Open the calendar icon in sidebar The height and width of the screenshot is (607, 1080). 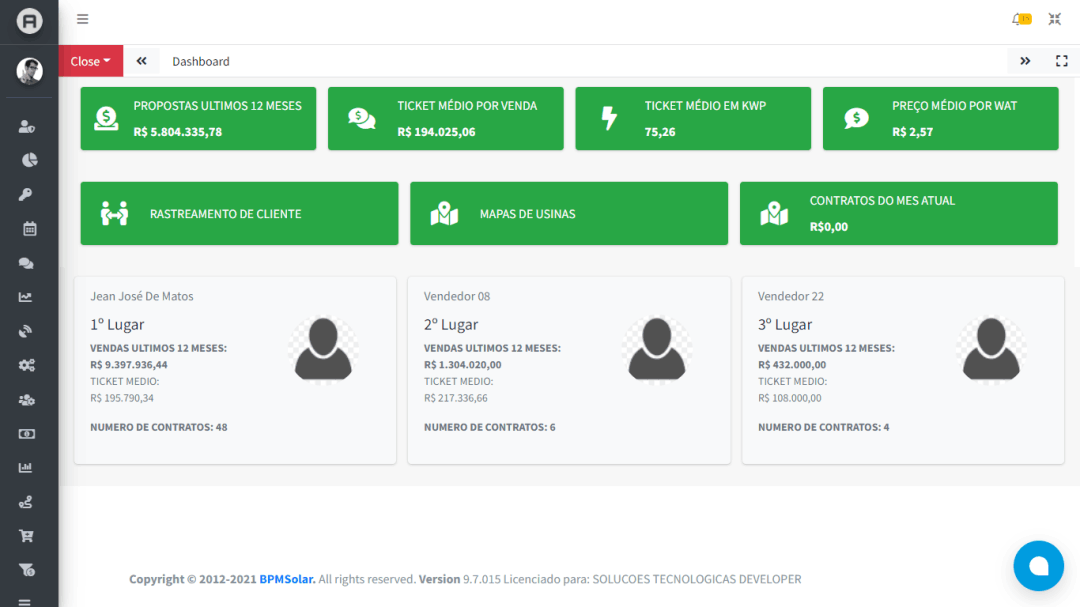tap(29, 229)
